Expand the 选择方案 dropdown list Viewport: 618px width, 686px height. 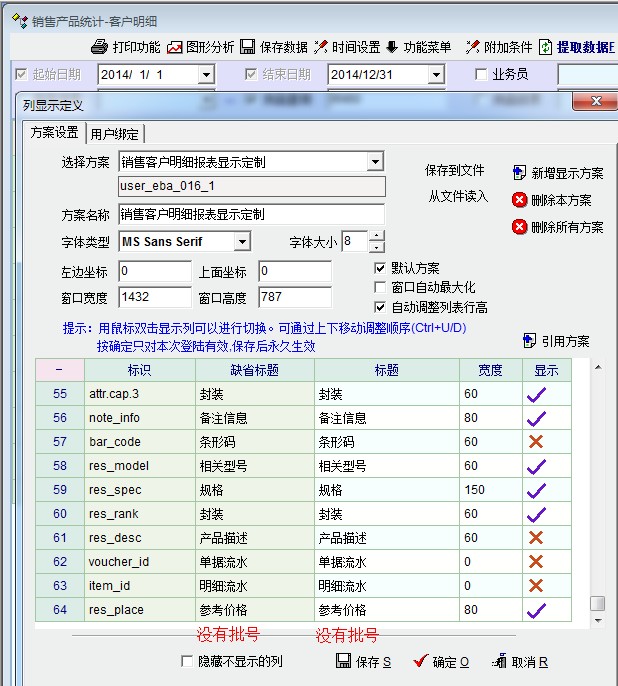pyautogui.click(x=375, y=162)
